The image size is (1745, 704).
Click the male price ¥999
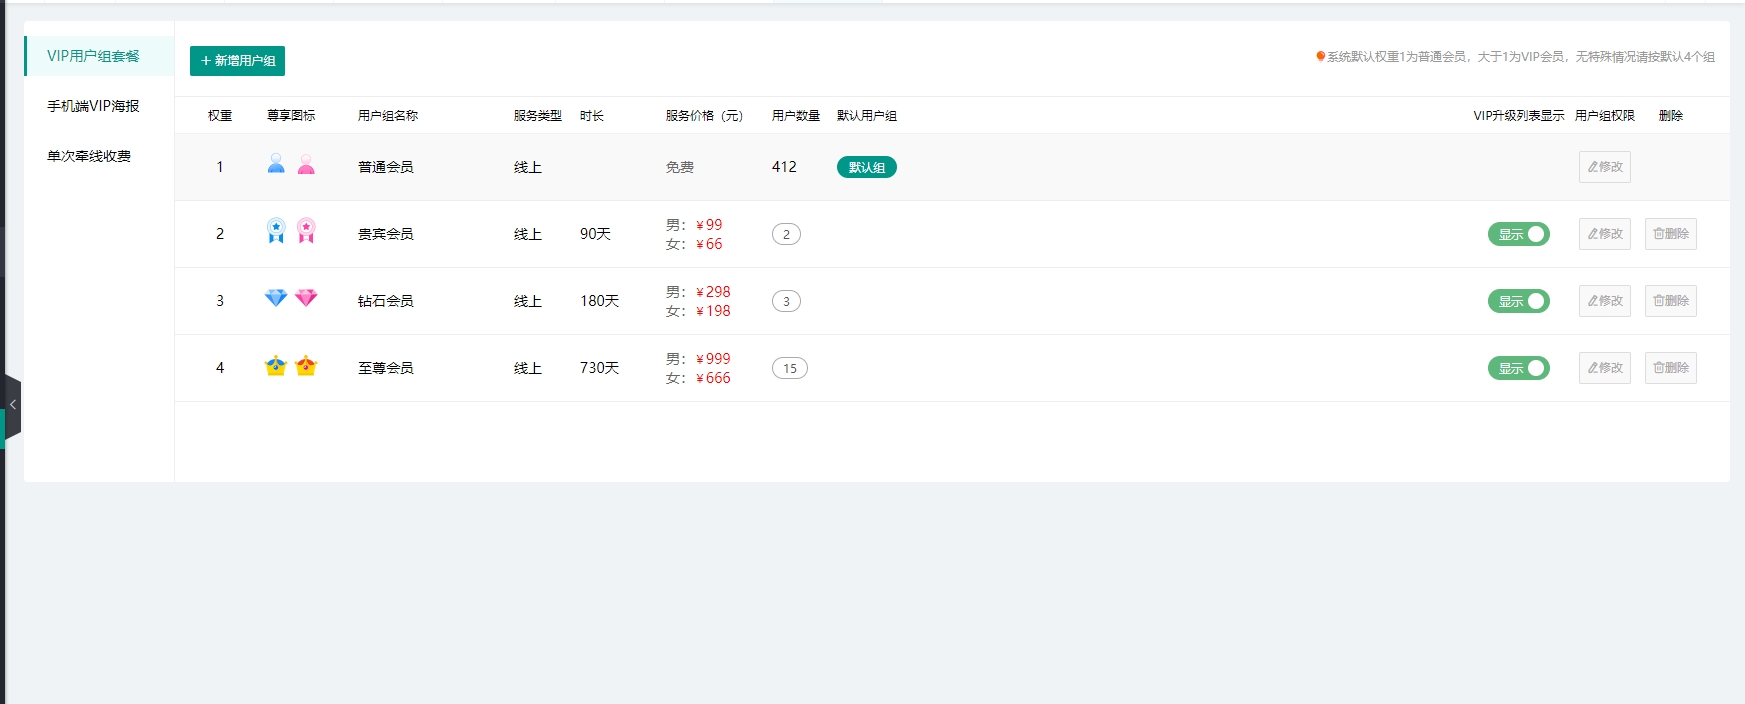[x=713, y=359]
